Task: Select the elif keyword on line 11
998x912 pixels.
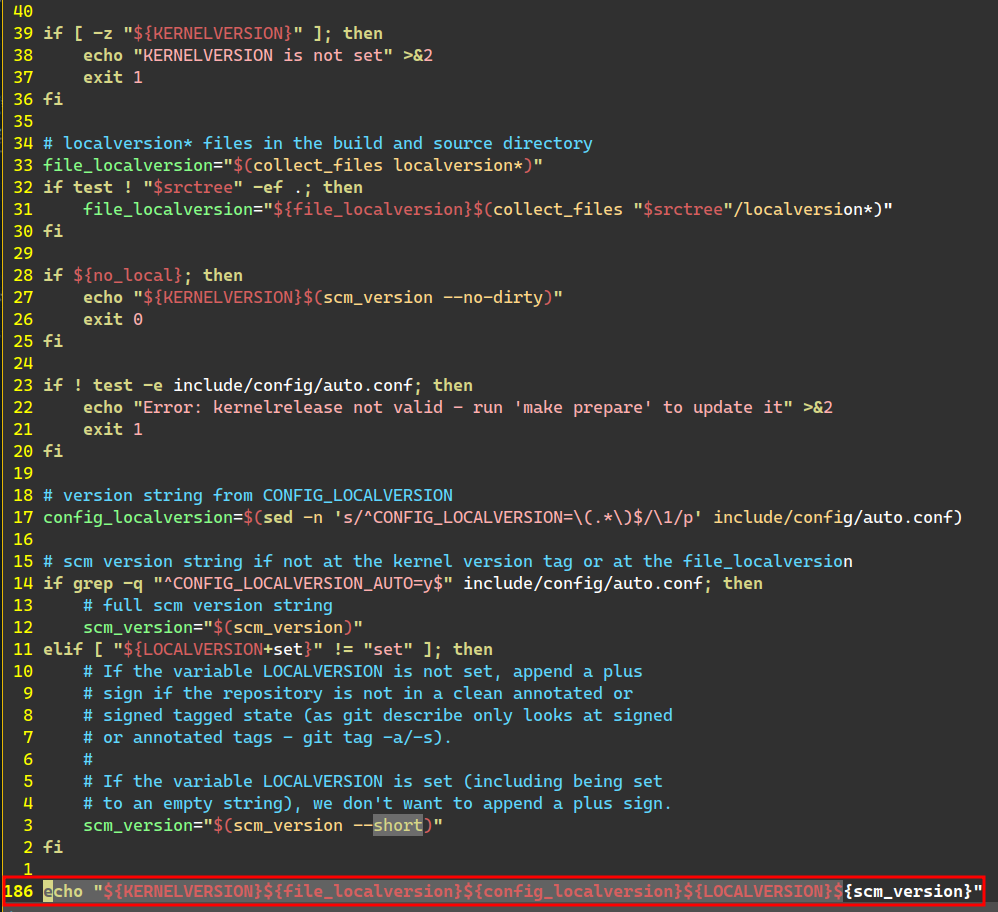Action: point(62,649)
